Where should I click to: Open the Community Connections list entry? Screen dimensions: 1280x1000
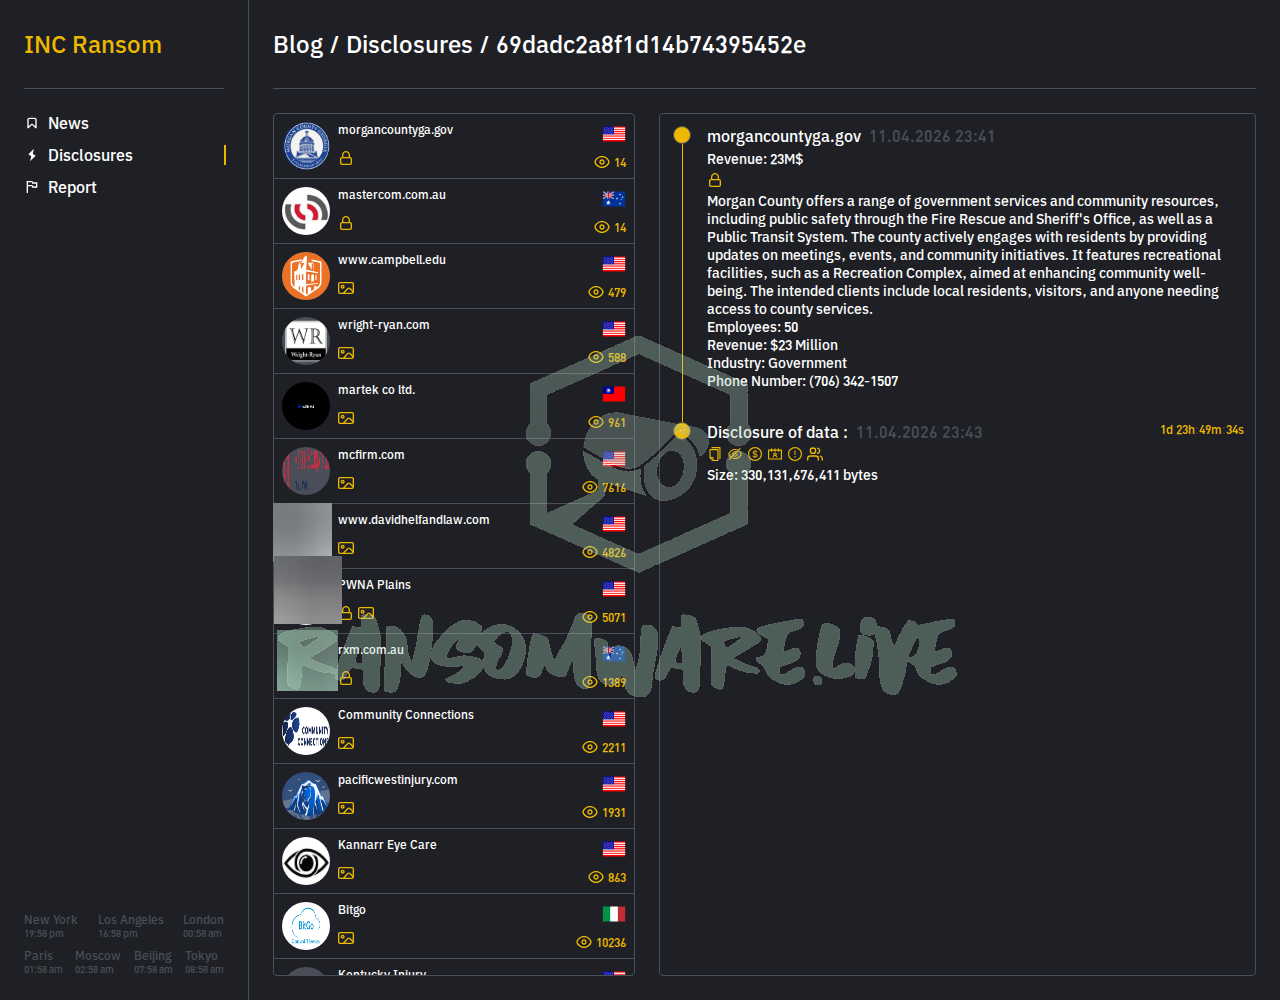tap(454, 731)
